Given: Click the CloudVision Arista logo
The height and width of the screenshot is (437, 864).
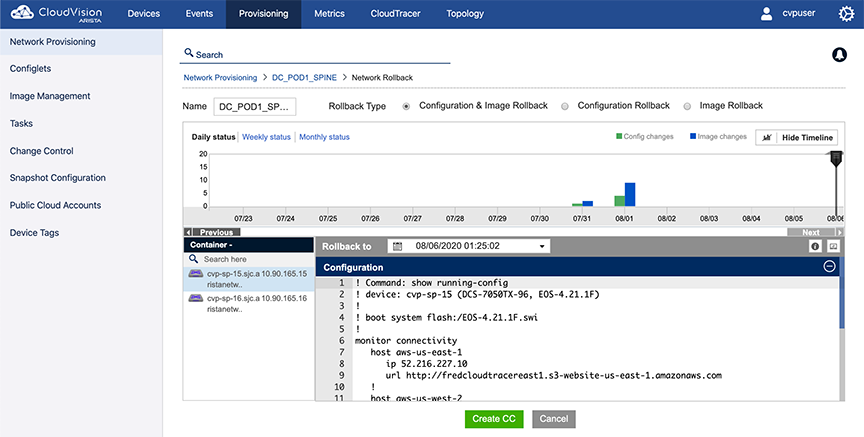Looking at the screenshot, I should (x=56, y=13).
